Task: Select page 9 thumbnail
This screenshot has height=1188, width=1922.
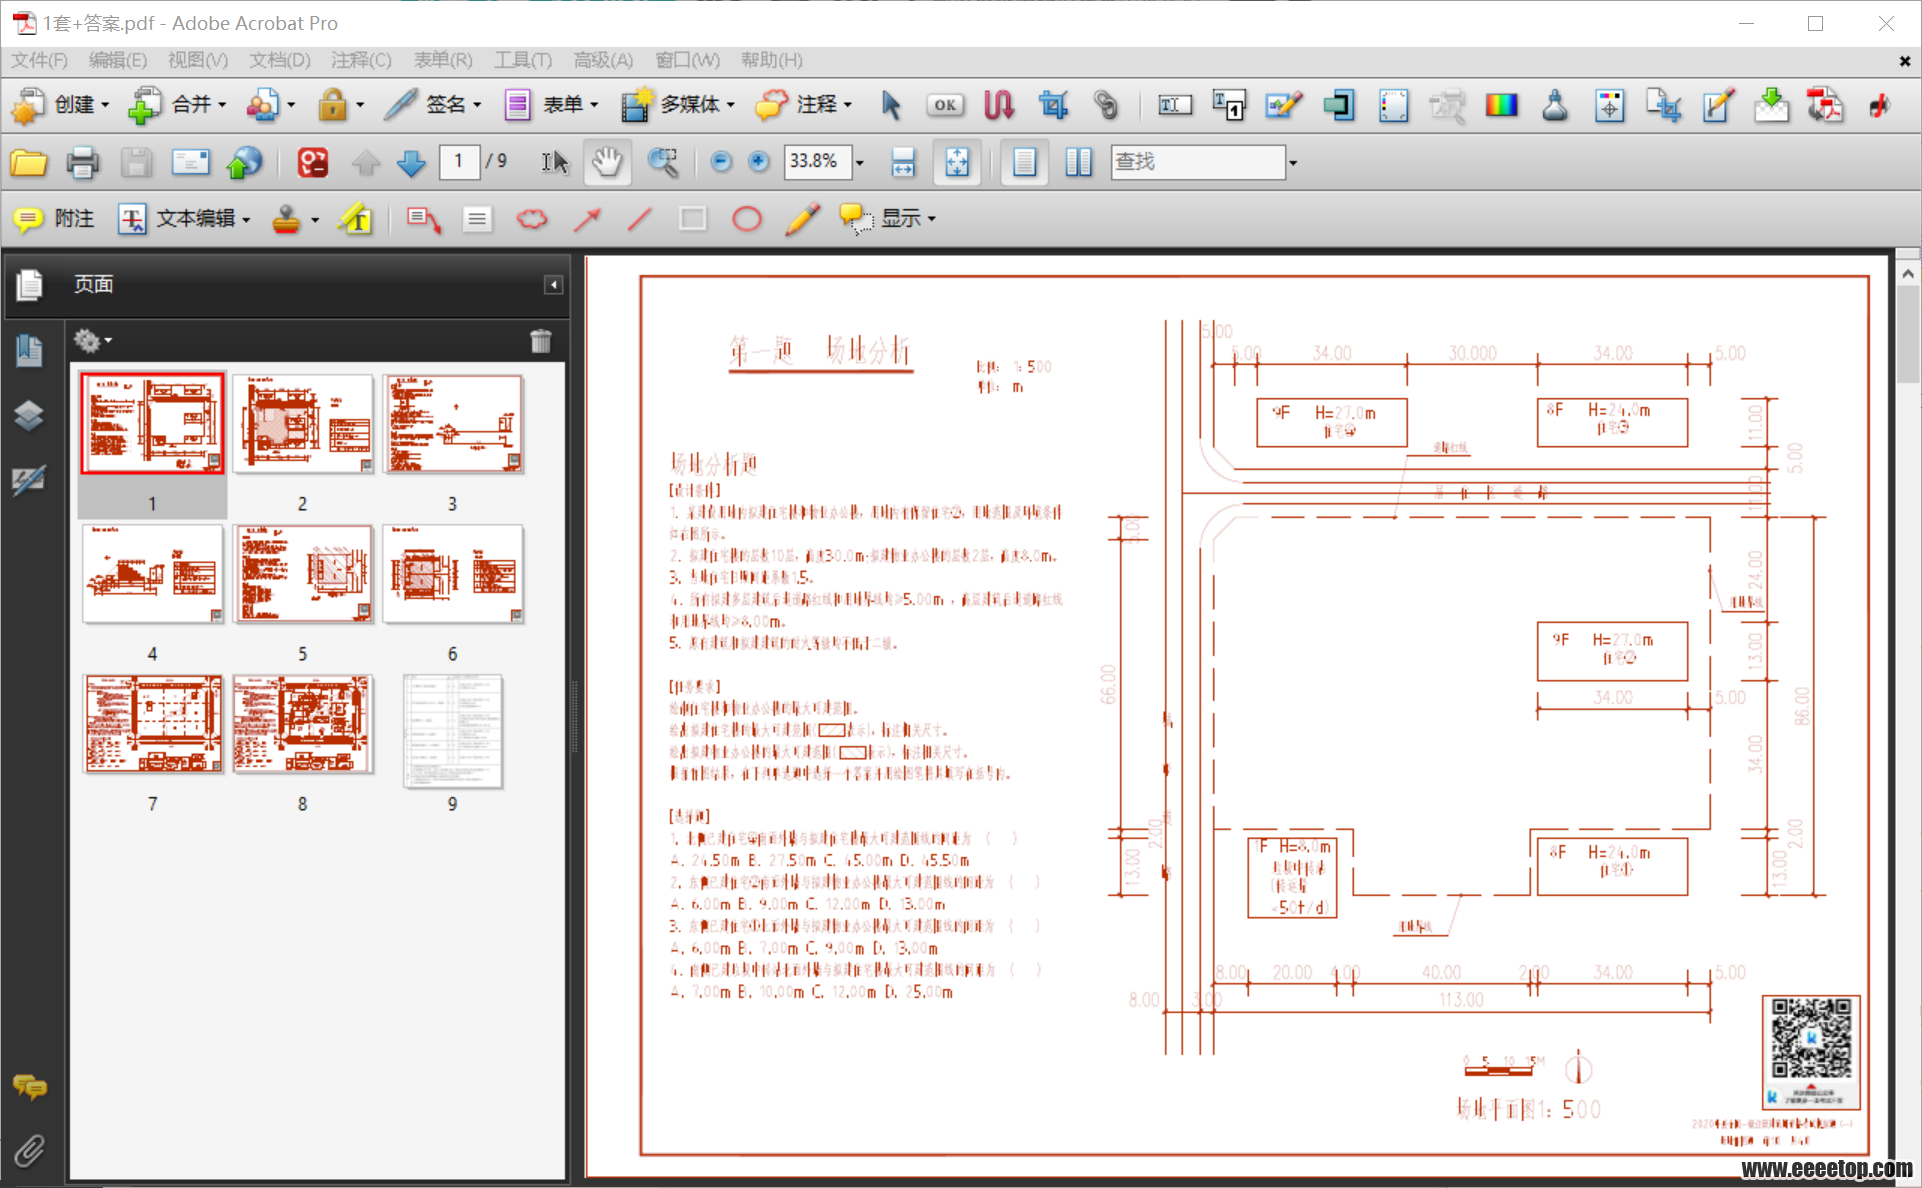Action: 453,732
